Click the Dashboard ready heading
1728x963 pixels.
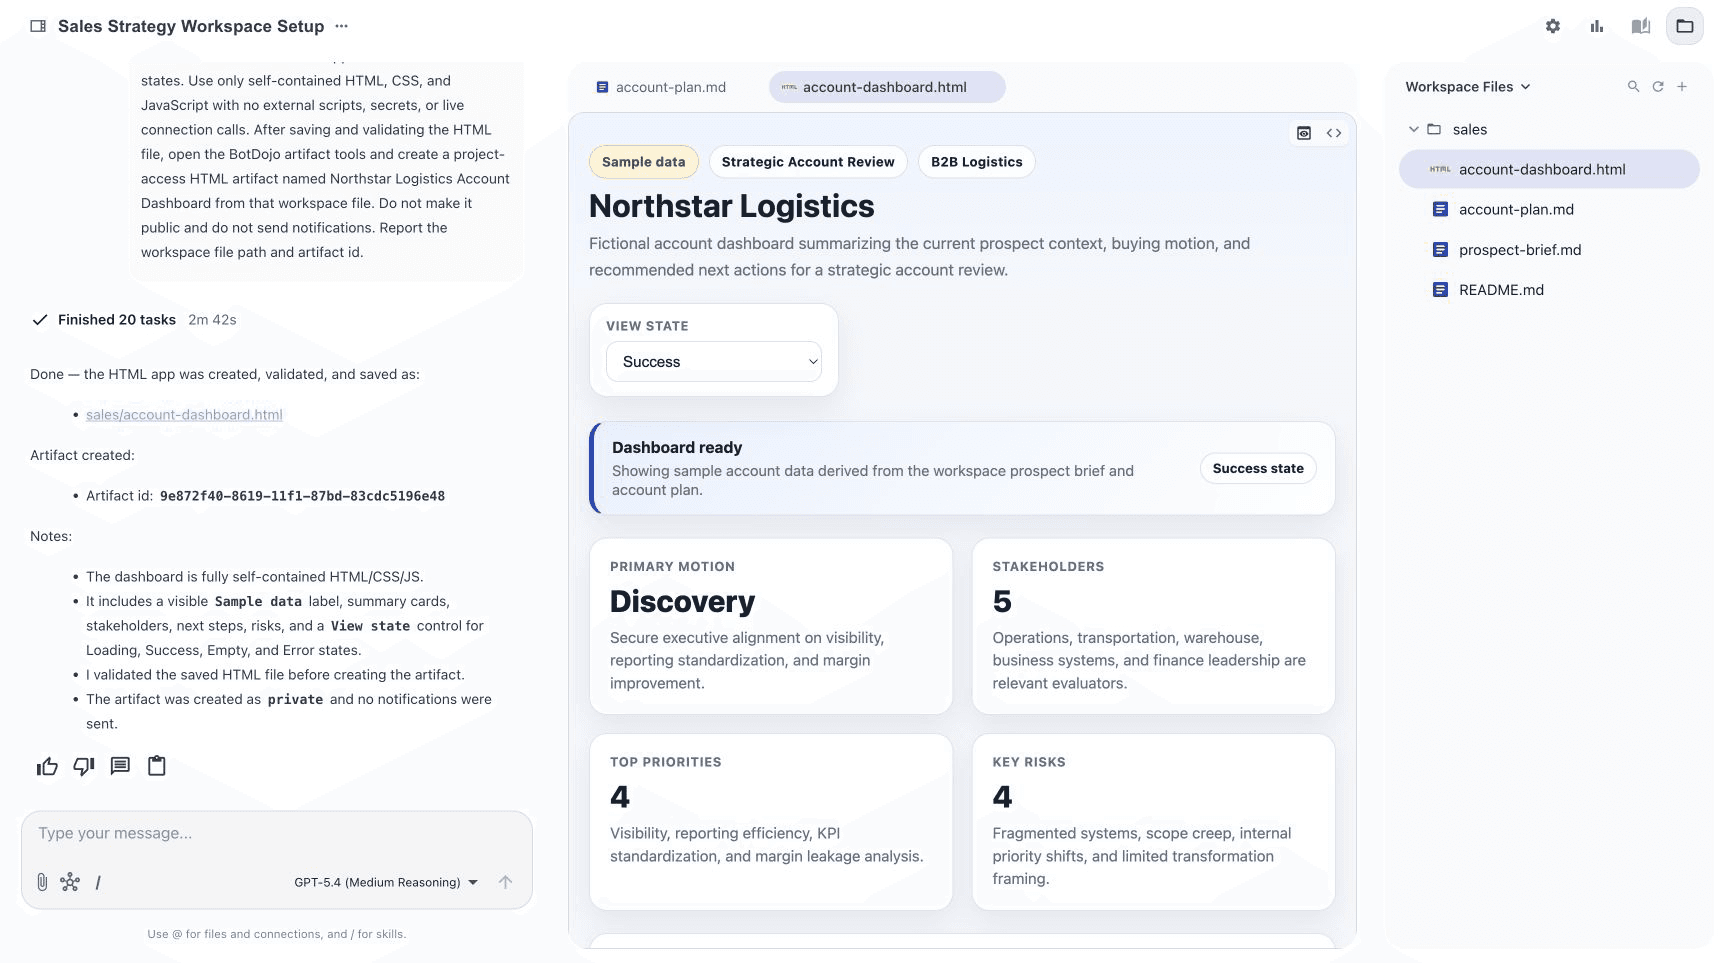tap(677, 448)
